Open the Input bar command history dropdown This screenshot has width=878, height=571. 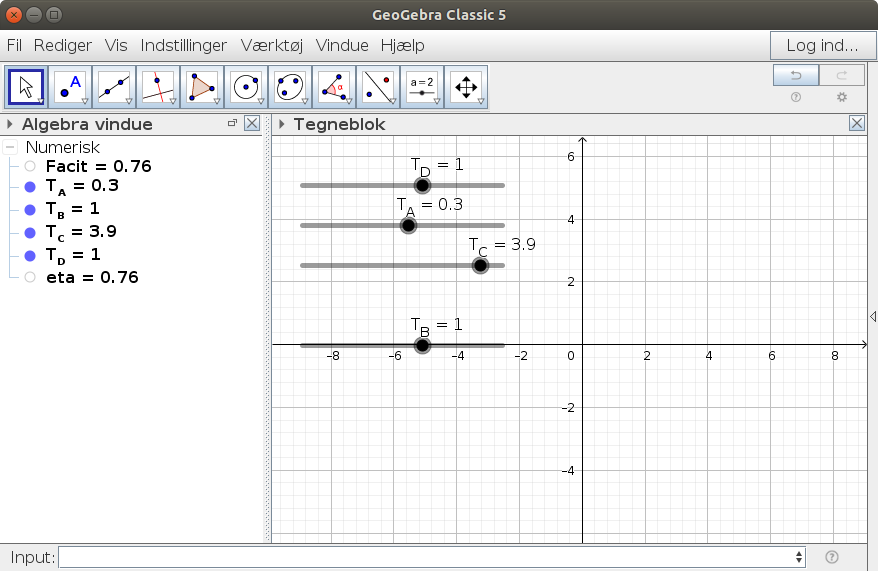click(799, 557)
